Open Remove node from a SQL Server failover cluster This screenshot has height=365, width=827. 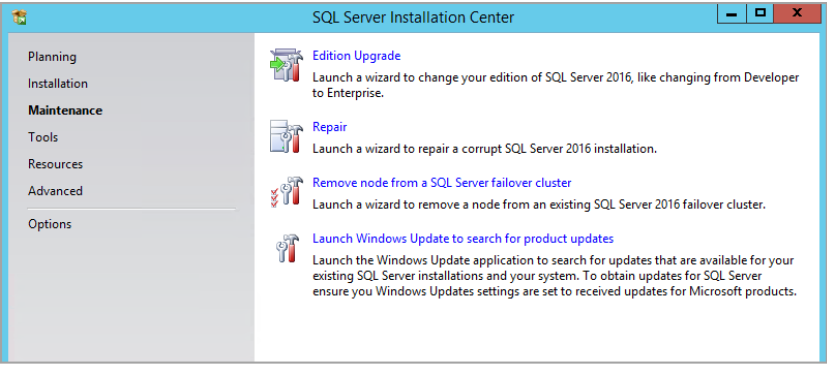click(442, 182)
